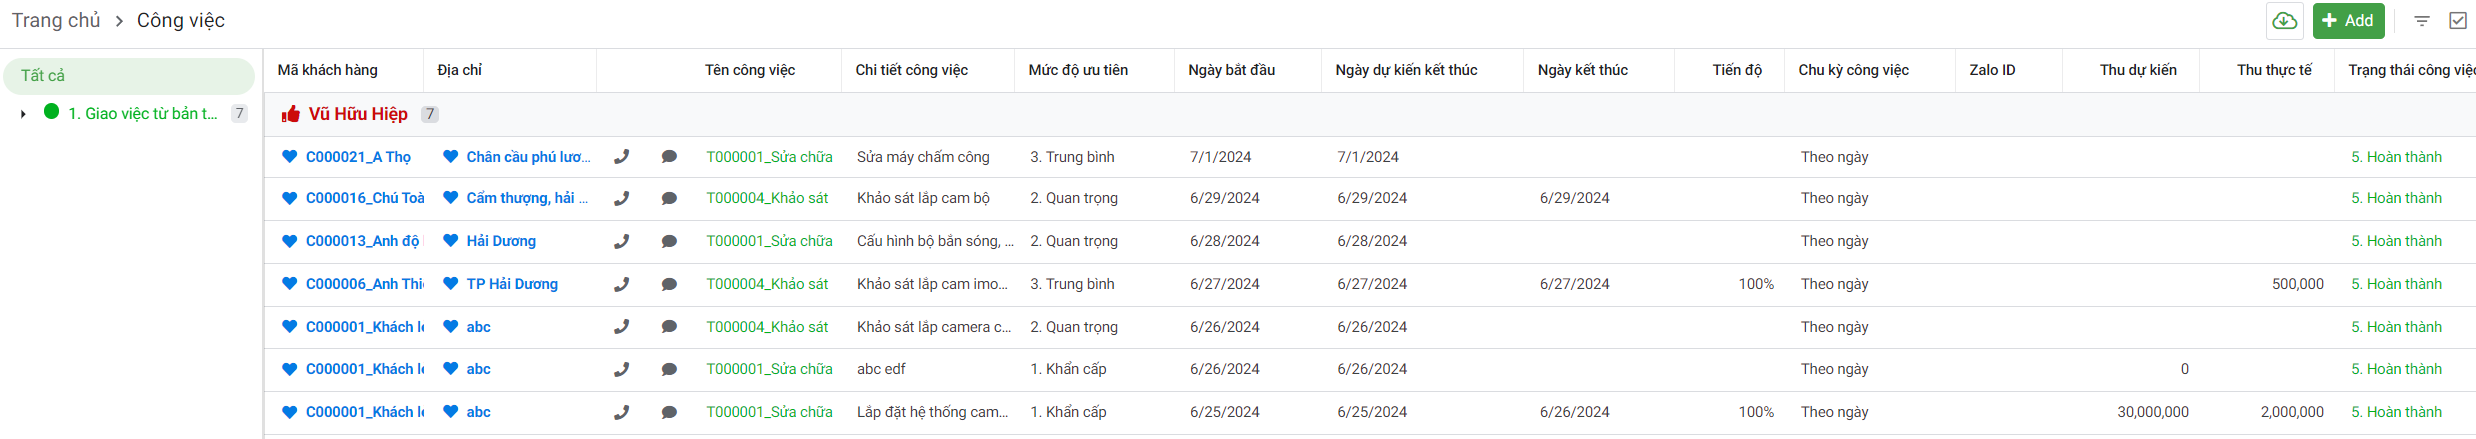Expand the Giao việc từ bản tree item
Screen dimensions: 2476x439
coord(23,114)
